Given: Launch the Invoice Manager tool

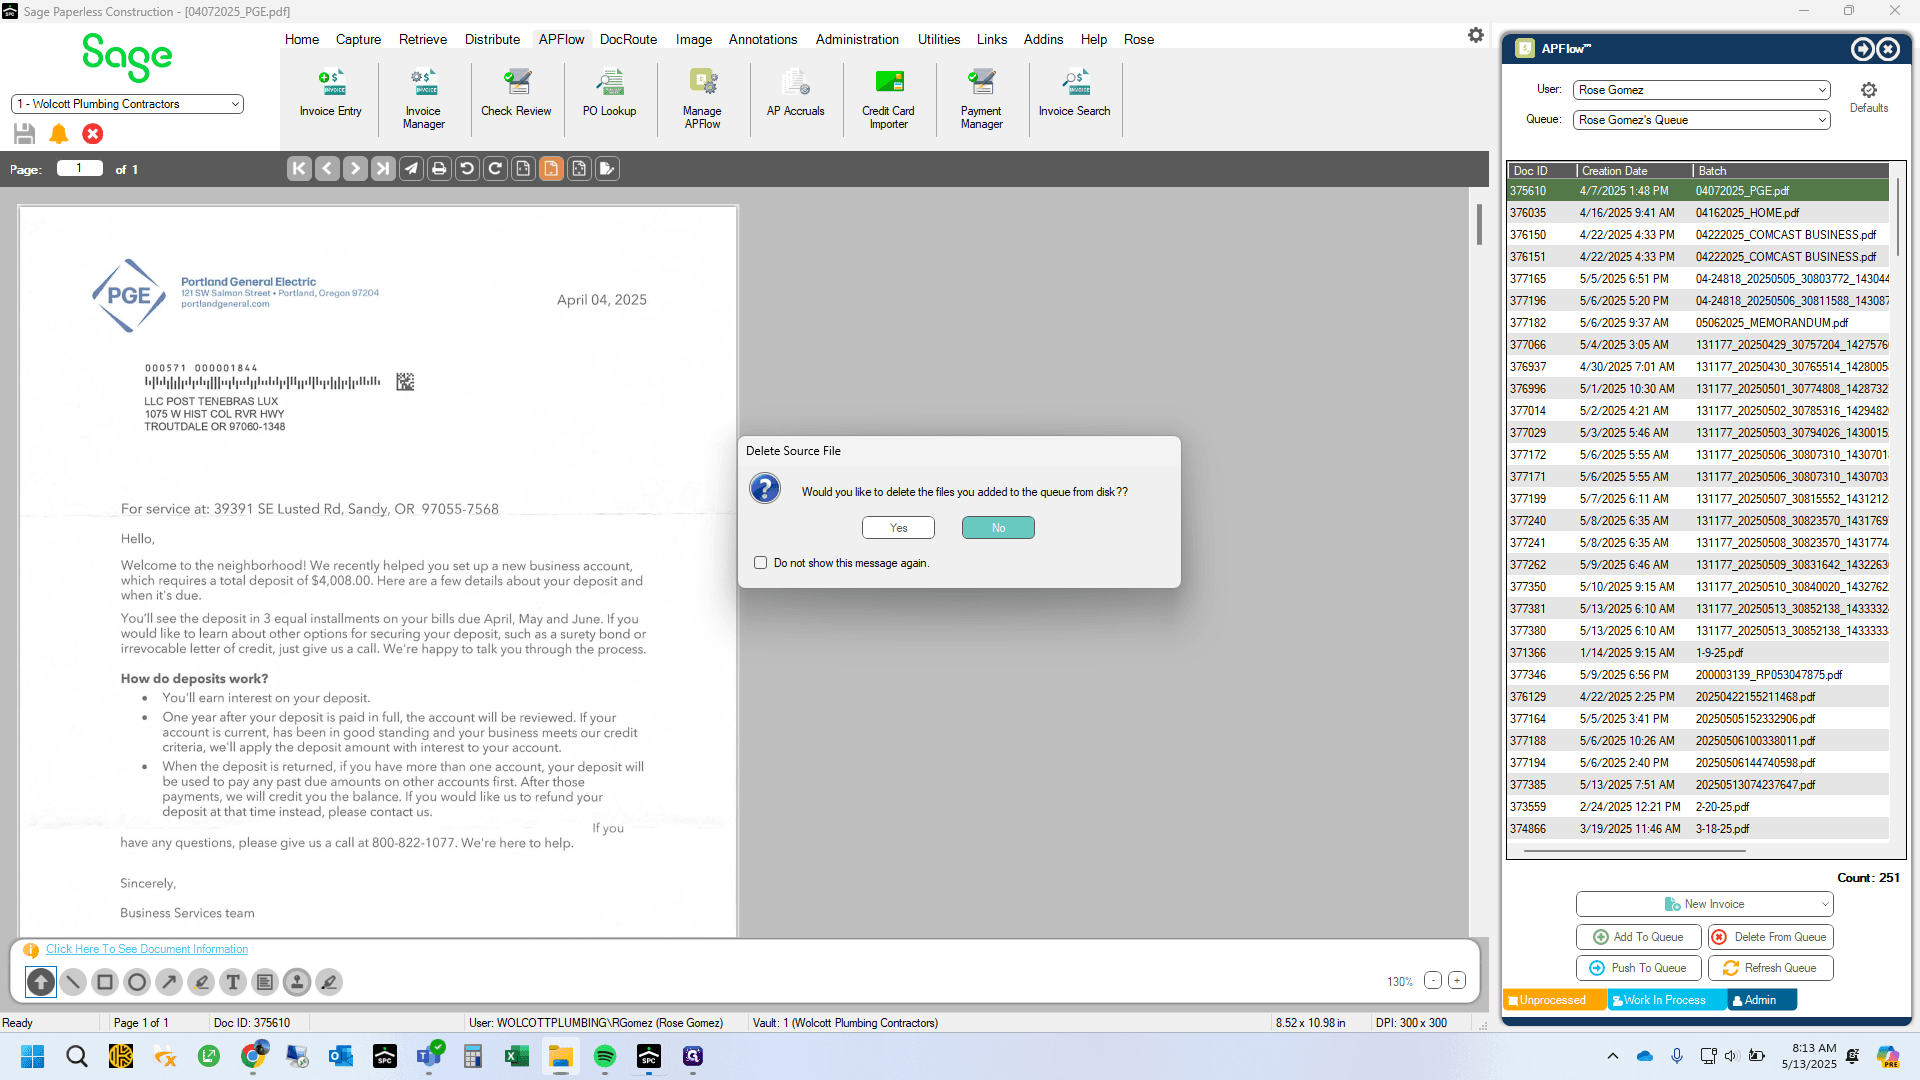Looking at the screenshot, I should (x=423, y=100).
